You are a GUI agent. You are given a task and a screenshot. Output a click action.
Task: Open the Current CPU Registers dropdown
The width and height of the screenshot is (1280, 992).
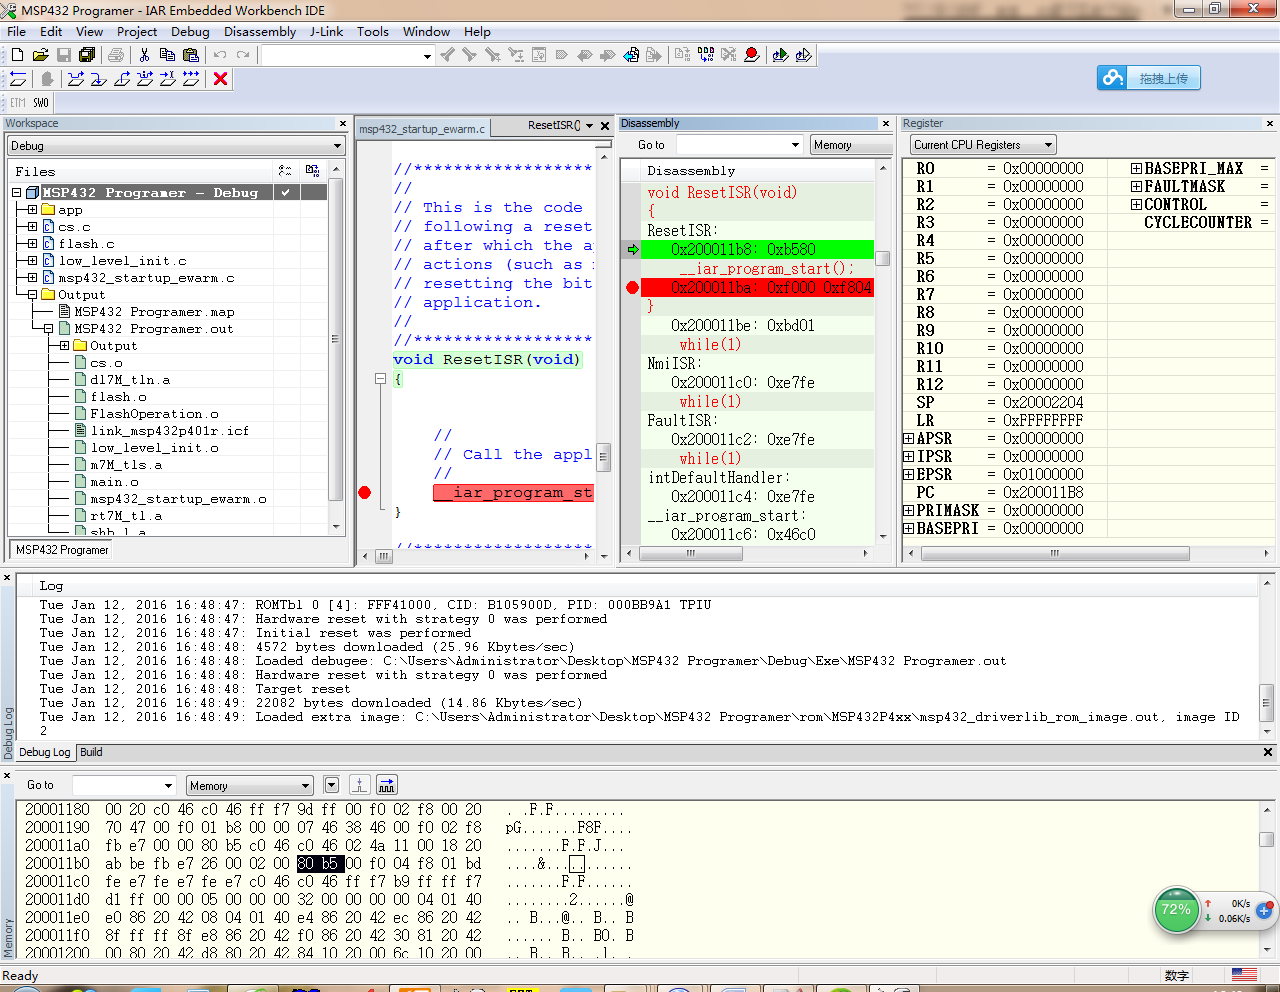coord(982,145)
